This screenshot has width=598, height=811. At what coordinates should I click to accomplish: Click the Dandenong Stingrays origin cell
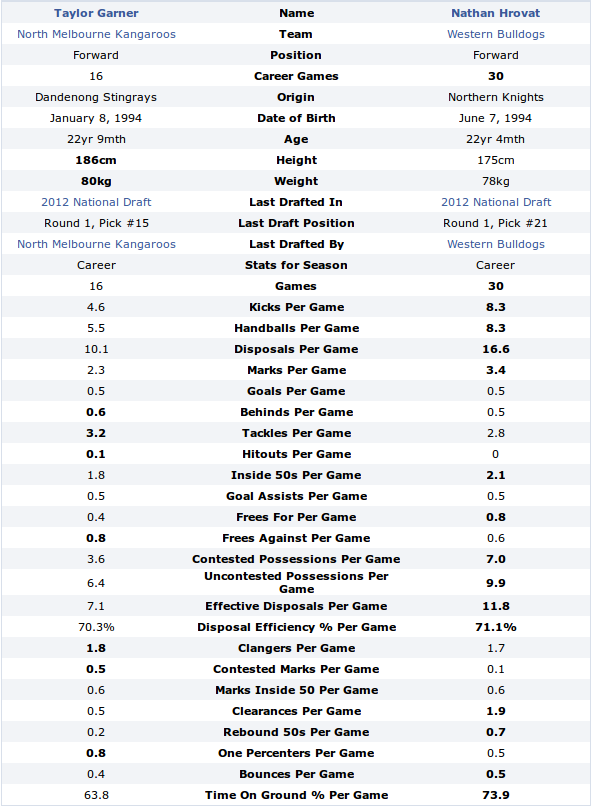point(96,97)
